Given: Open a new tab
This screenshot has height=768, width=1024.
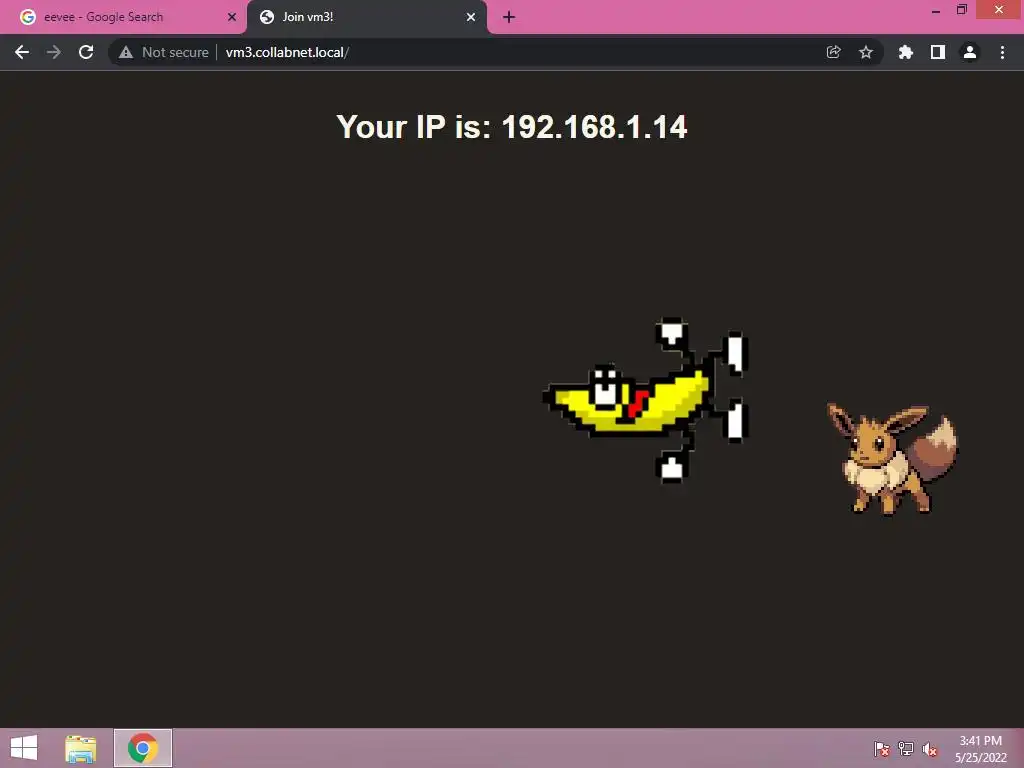Looking at the screenshot, I should coord(509,17).
